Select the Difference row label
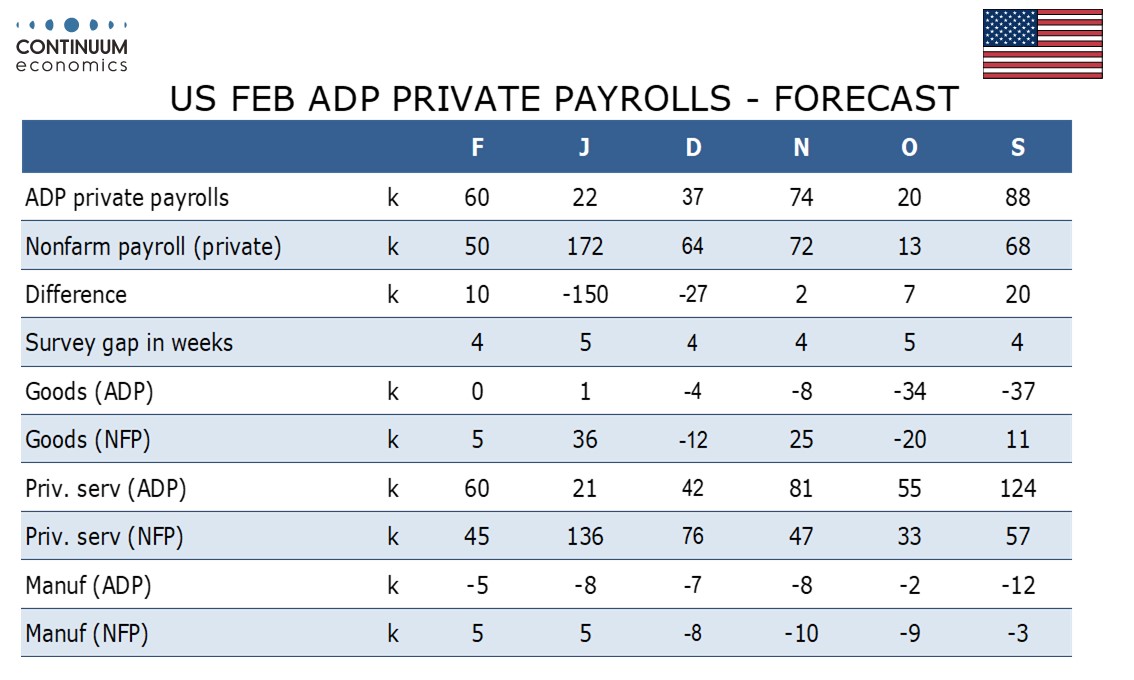1134x680 pixels. (x=76, y=295)
